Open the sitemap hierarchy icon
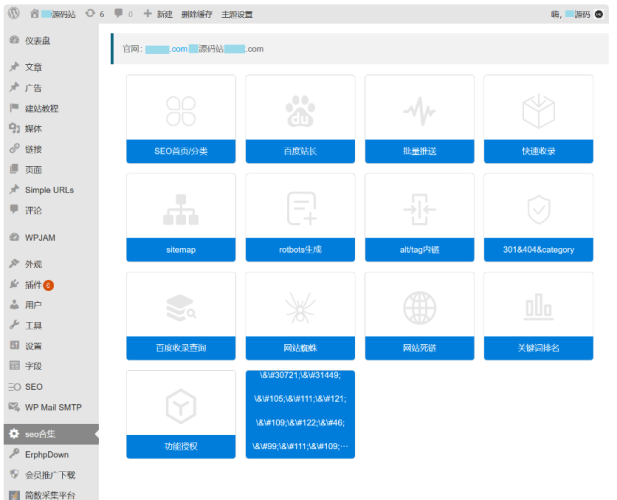Viewport: 617px width, 500px height. [181, 207]
